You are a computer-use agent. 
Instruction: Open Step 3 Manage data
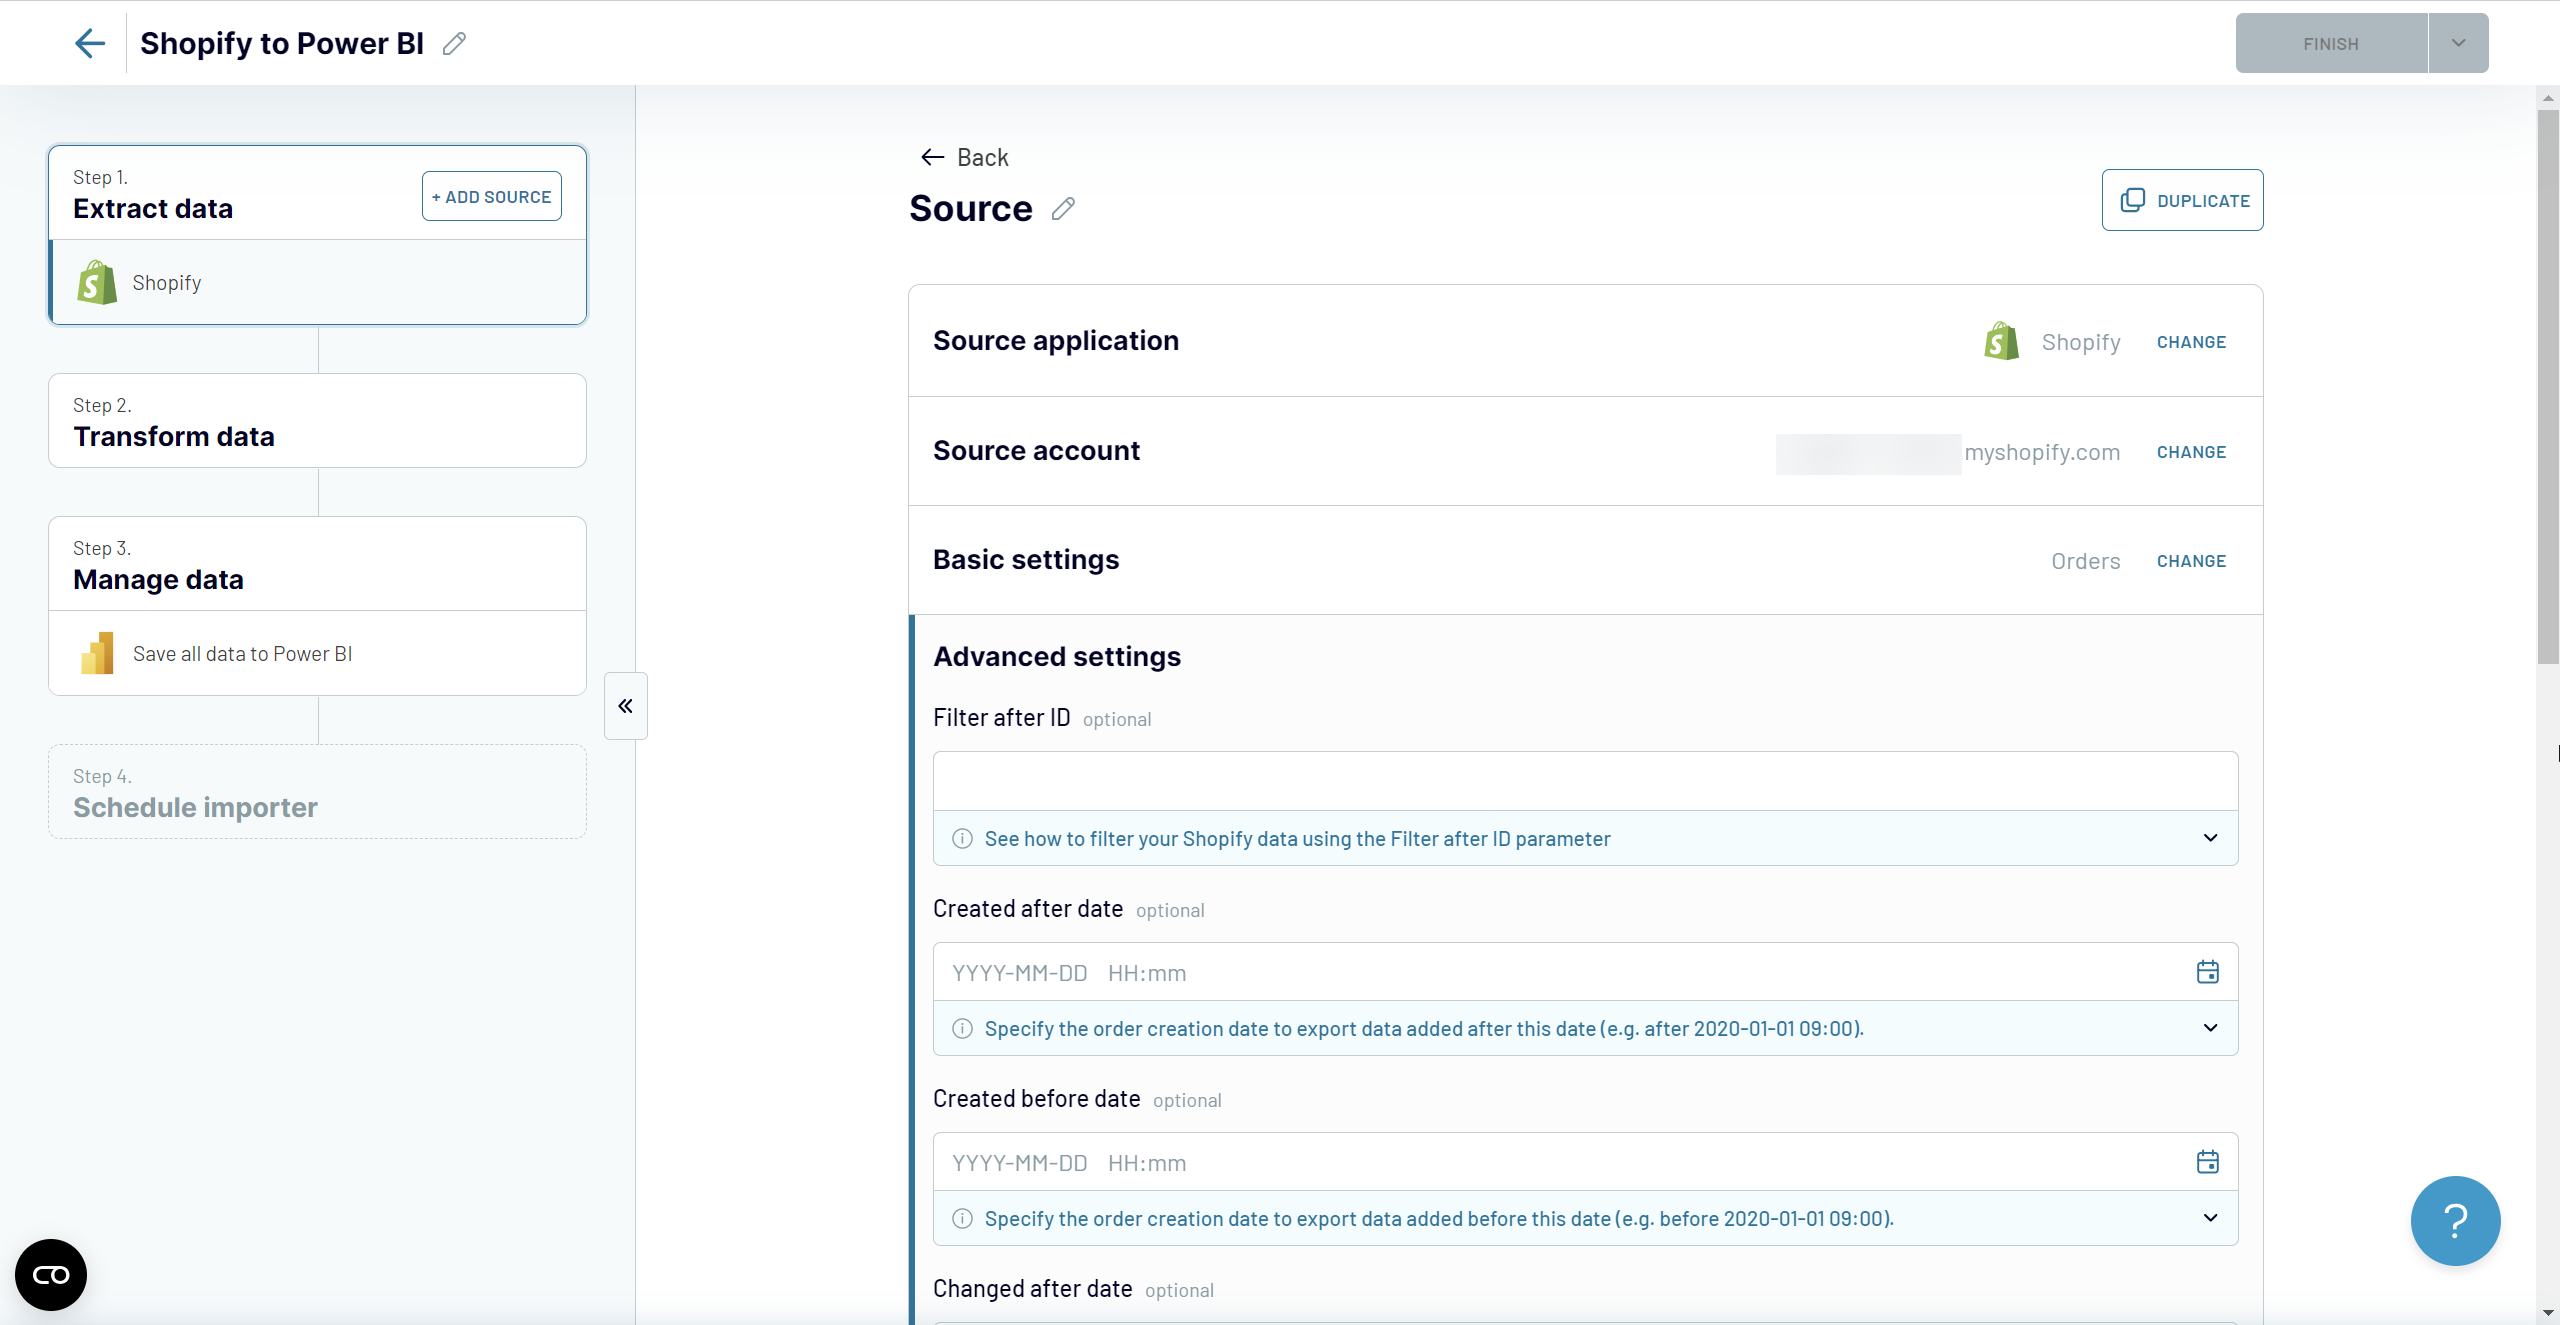point(318,564)
